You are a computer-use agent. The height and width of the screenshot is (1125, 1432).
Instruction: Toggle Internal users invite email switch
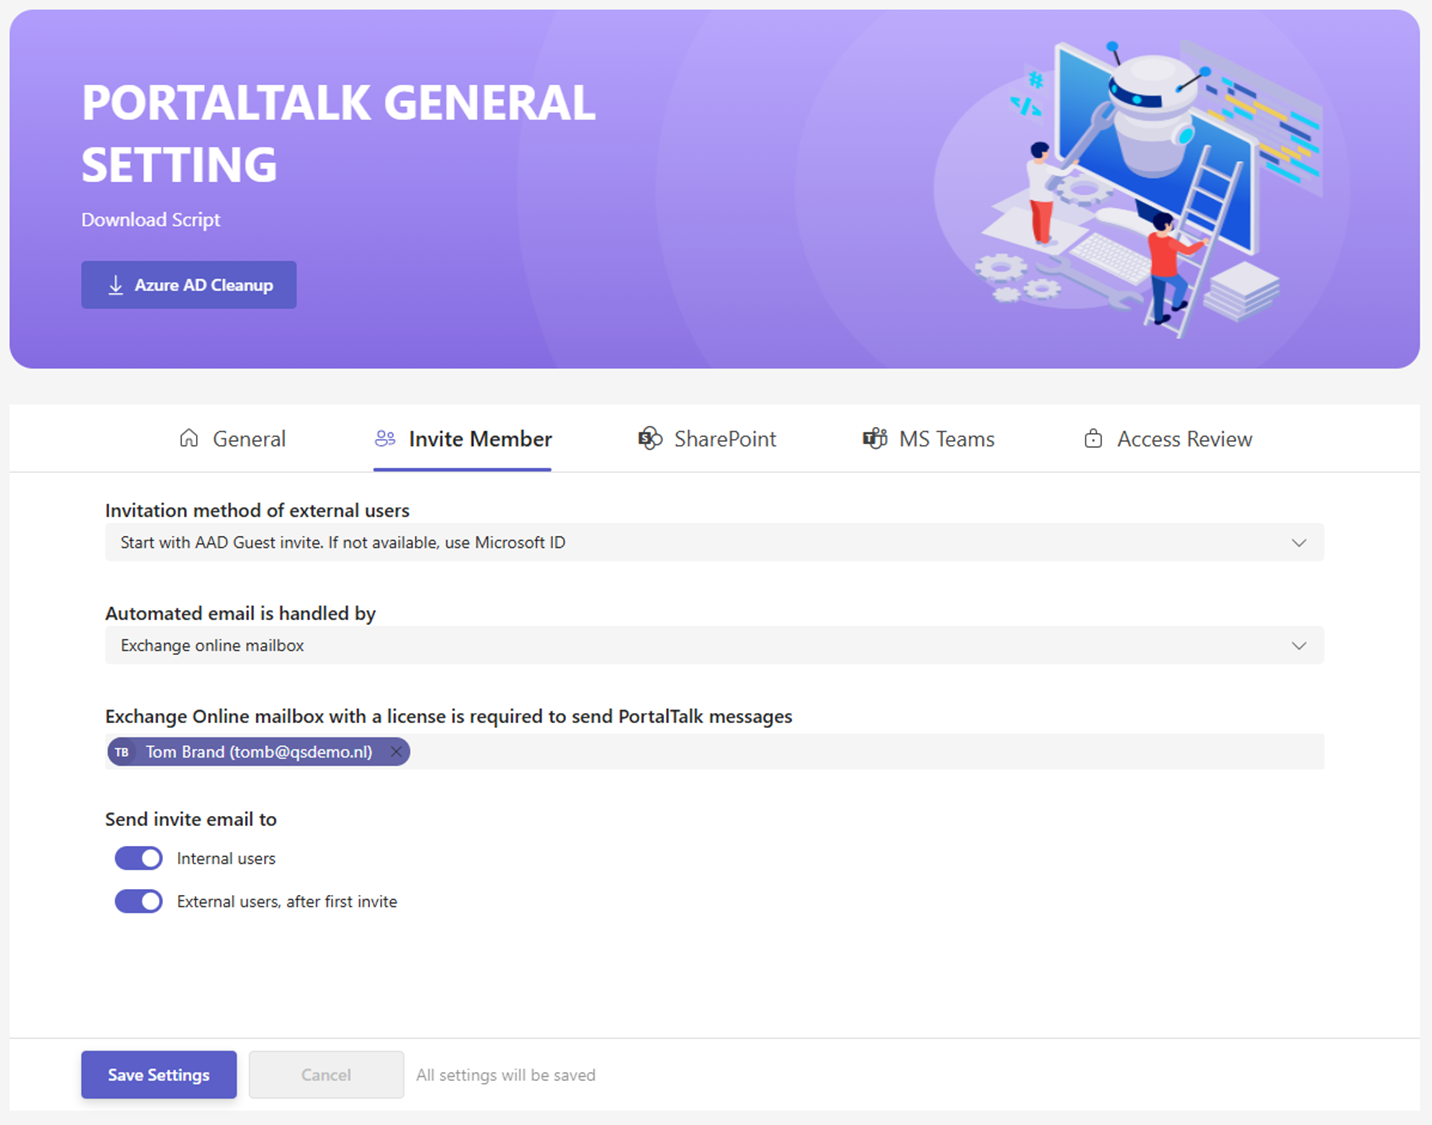click(139, 858)
